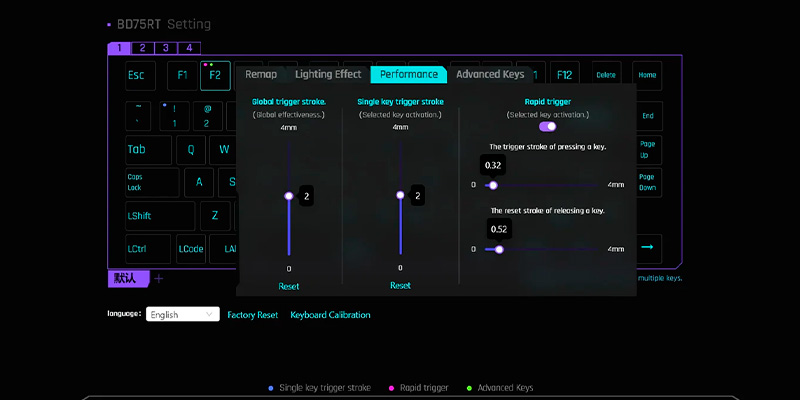The image size is (800, 400).
Task: Select the W key
Action: (x=223, y=149)
